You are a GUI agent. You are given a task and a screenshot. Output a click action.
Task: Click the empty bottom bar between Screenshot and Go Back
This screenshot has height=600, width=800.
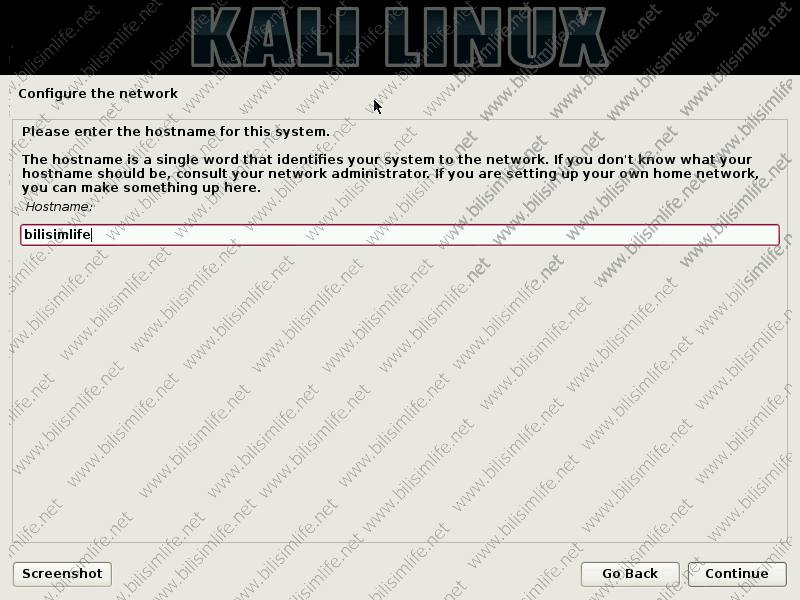click(346, 574)
